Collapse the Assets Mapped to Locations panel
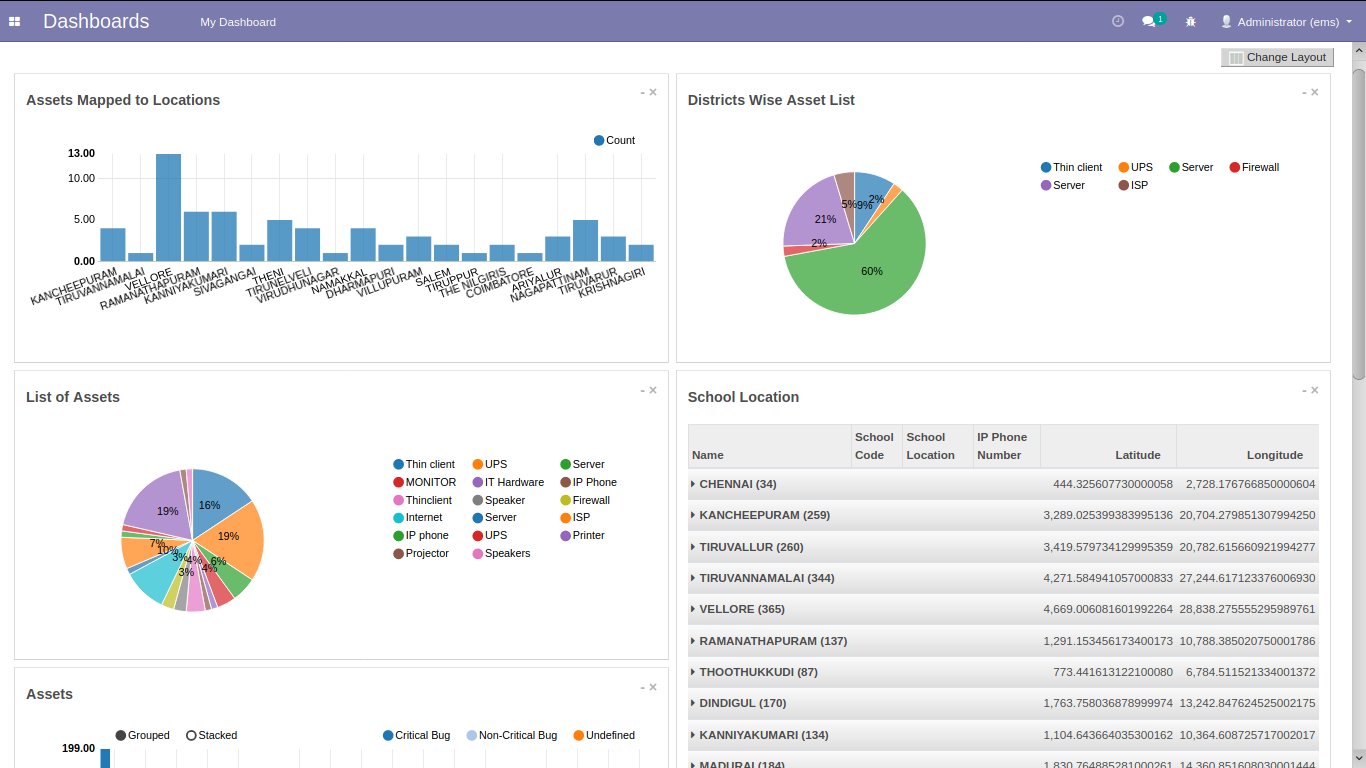 coord(643,92)
